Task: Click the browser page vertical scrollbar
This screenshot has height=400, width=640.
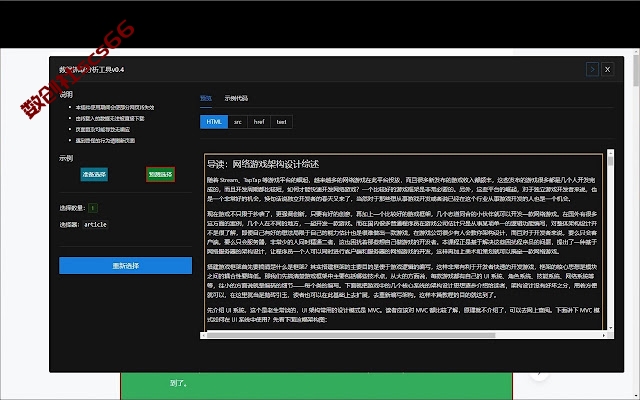Action: (636, 69)
